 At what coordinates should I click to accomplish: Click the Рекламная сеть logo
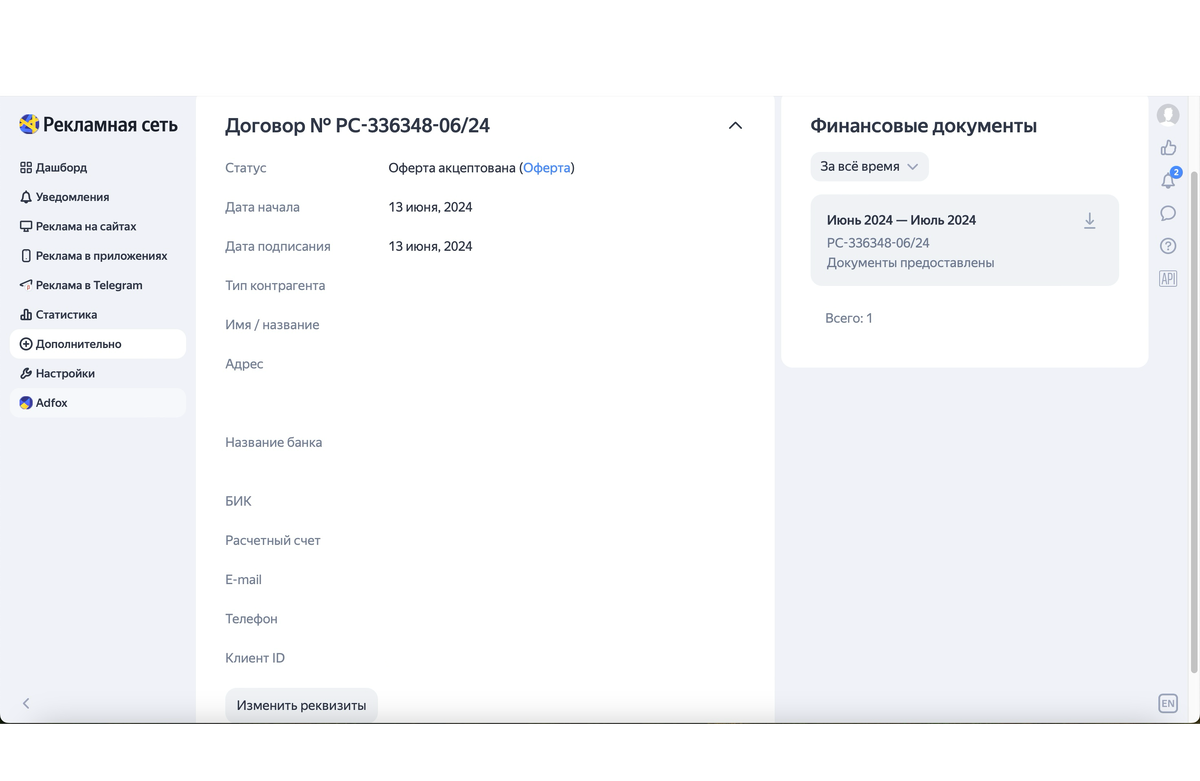coord(98,125)
